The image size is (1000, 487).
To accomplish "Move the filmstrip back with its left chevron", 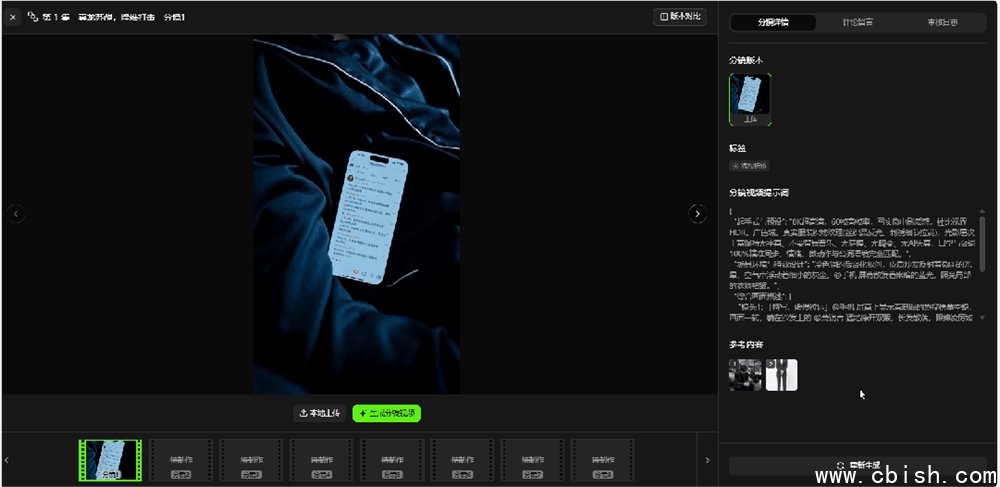I will (7, 460).
